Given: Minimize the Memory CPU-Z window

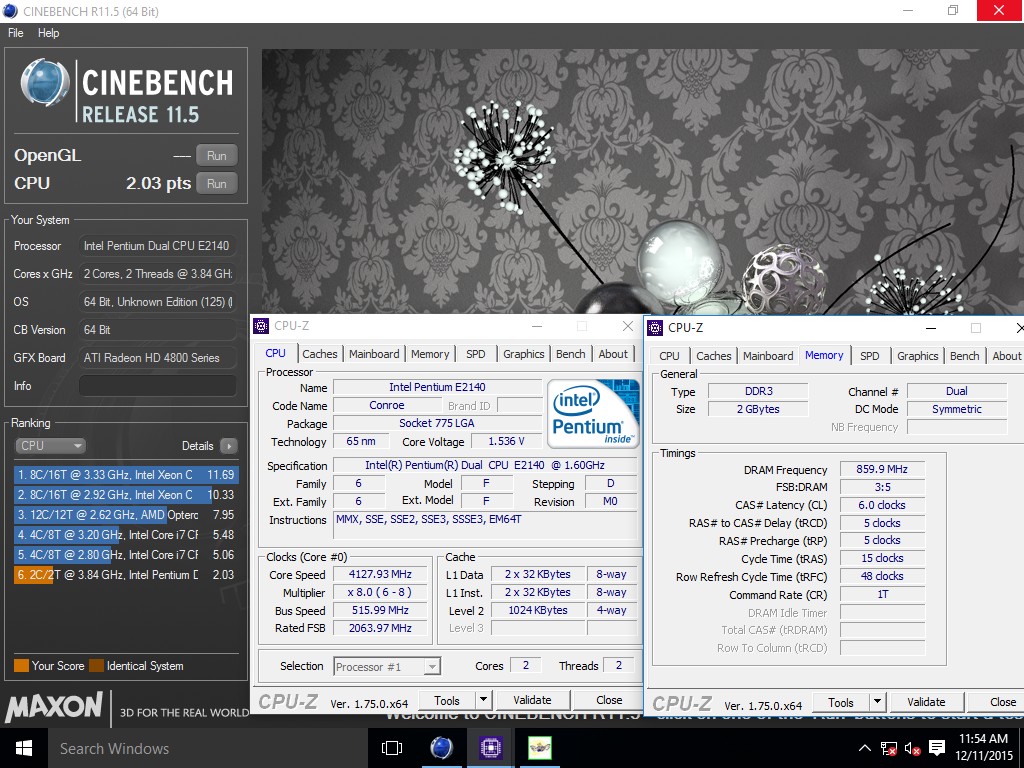Looking at the screenshot, I should pyautogui.click(x=931, y=328).
